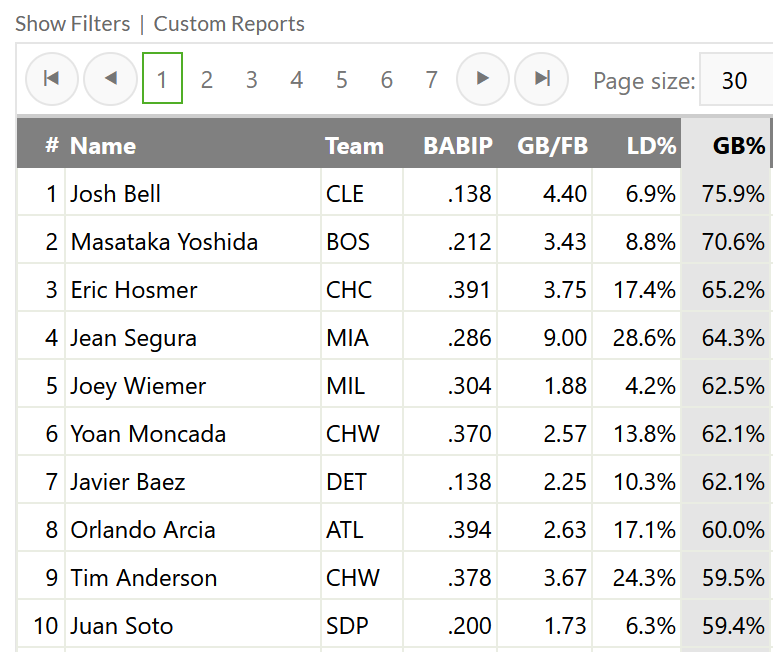
Task: Select the current page 1 button
Action: click(162, 80)
